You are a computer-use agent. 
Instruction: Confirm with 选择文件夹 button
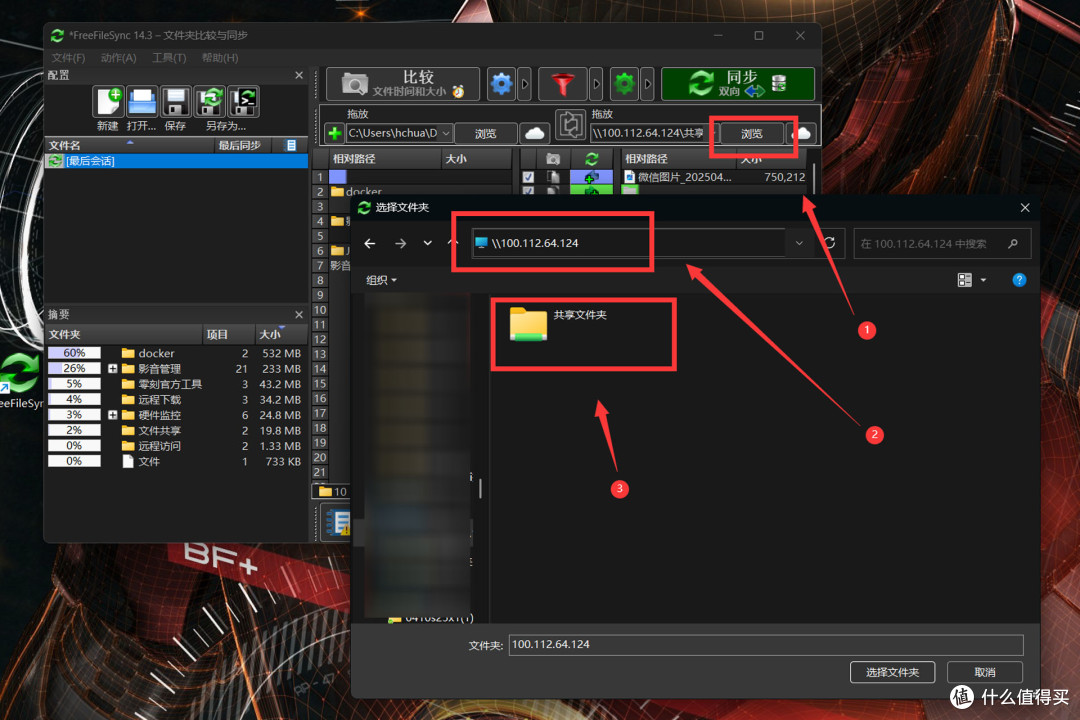[892, 672]
